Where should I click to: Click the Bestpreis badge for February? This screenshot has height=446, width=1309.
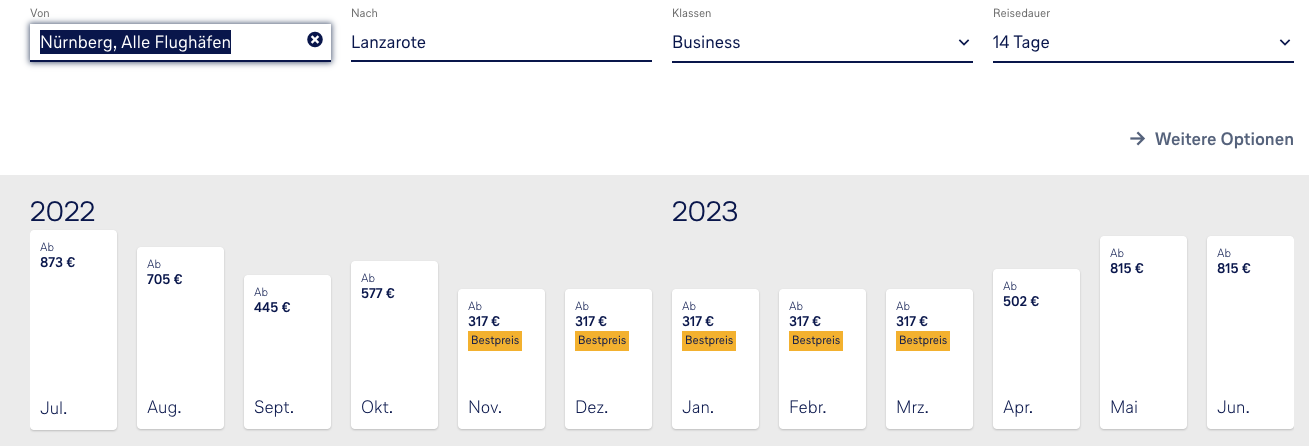coord(816,341)
